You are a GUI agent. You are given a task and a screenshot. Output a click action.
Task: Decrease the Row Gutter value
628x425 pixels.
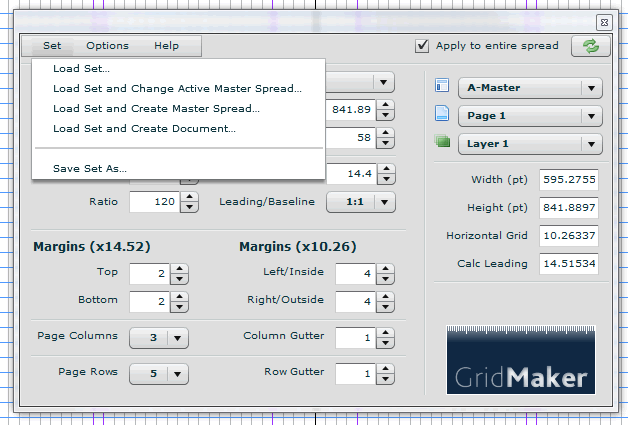click(385, 379)
